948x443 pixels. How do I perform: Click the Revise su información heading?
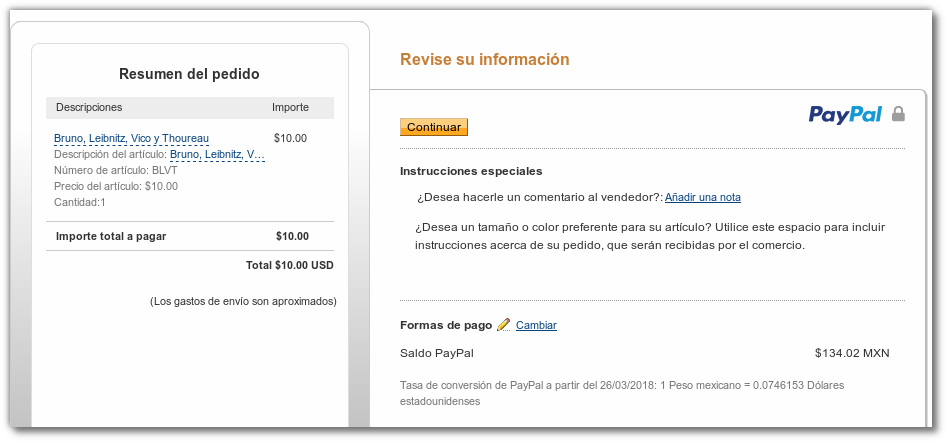point(484,60)
